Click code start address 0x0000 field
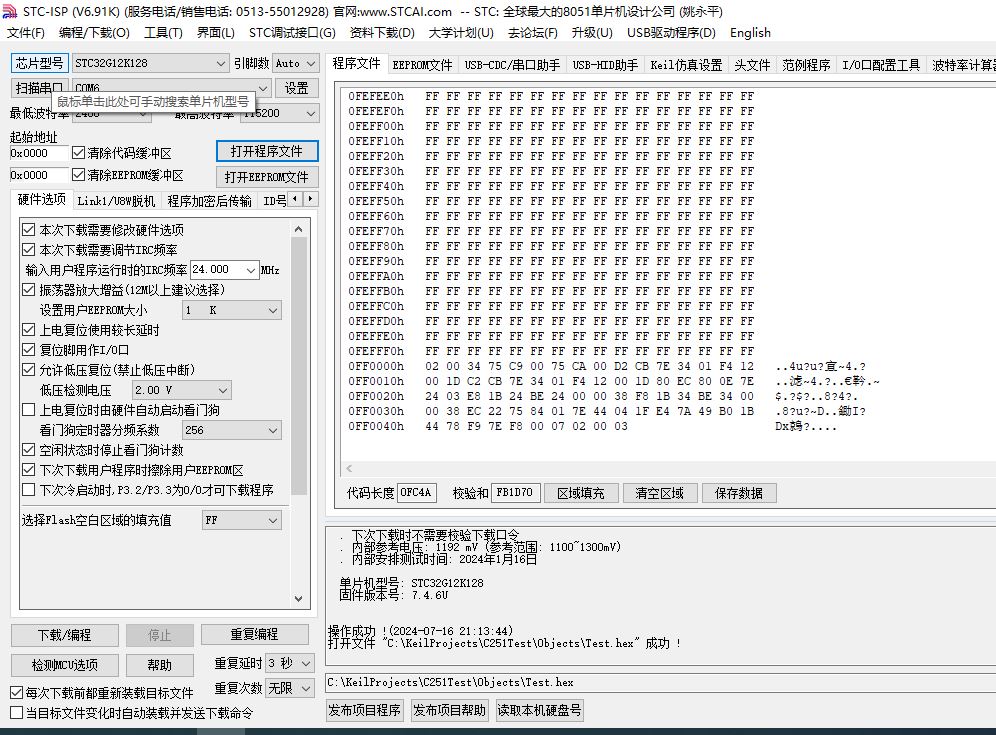Viewport: 996px width, 735px height. click(x=39, y=153)
